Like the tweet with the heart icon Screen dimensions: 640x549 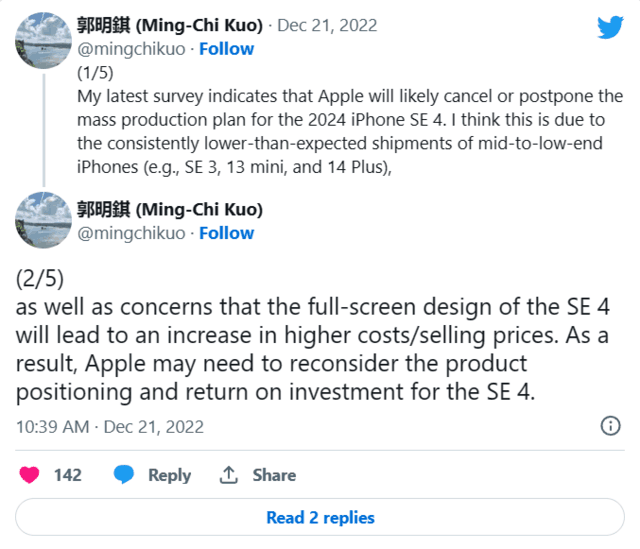click(x=30, y=475)
